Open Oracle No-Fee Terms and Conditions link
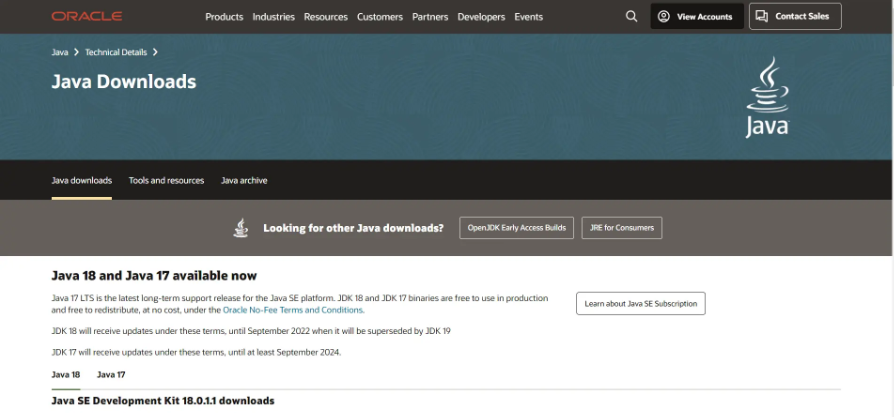 (293, 310)
